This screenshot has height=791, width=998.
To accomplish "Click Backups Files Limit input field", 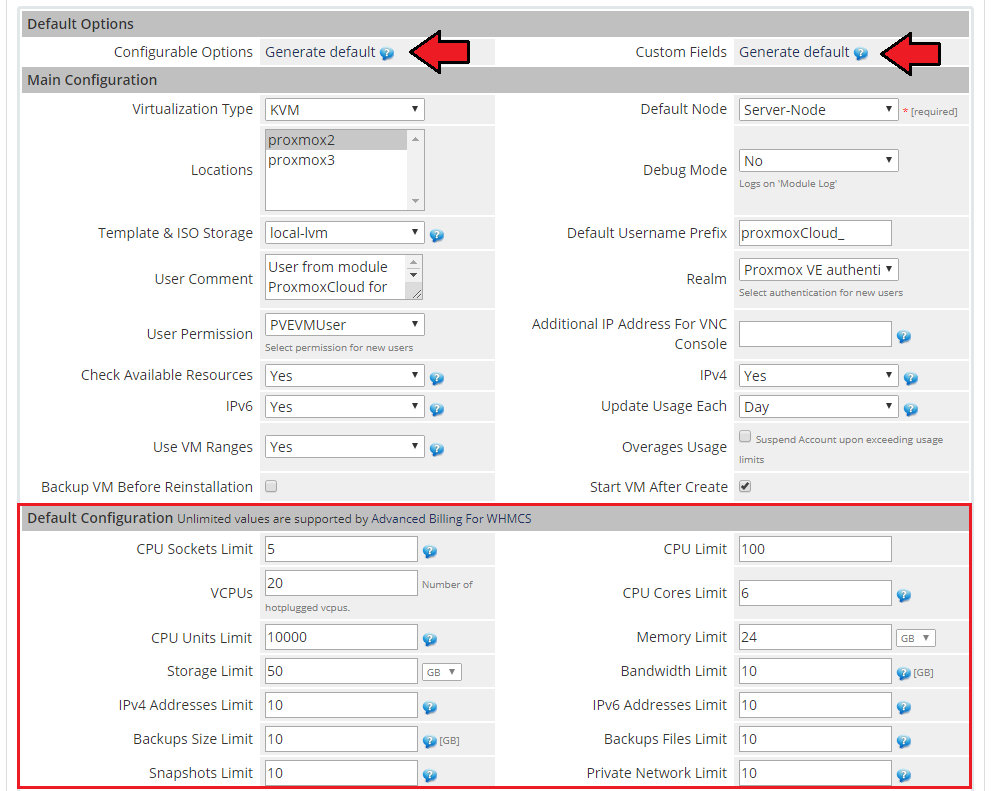I will (815, 739).
